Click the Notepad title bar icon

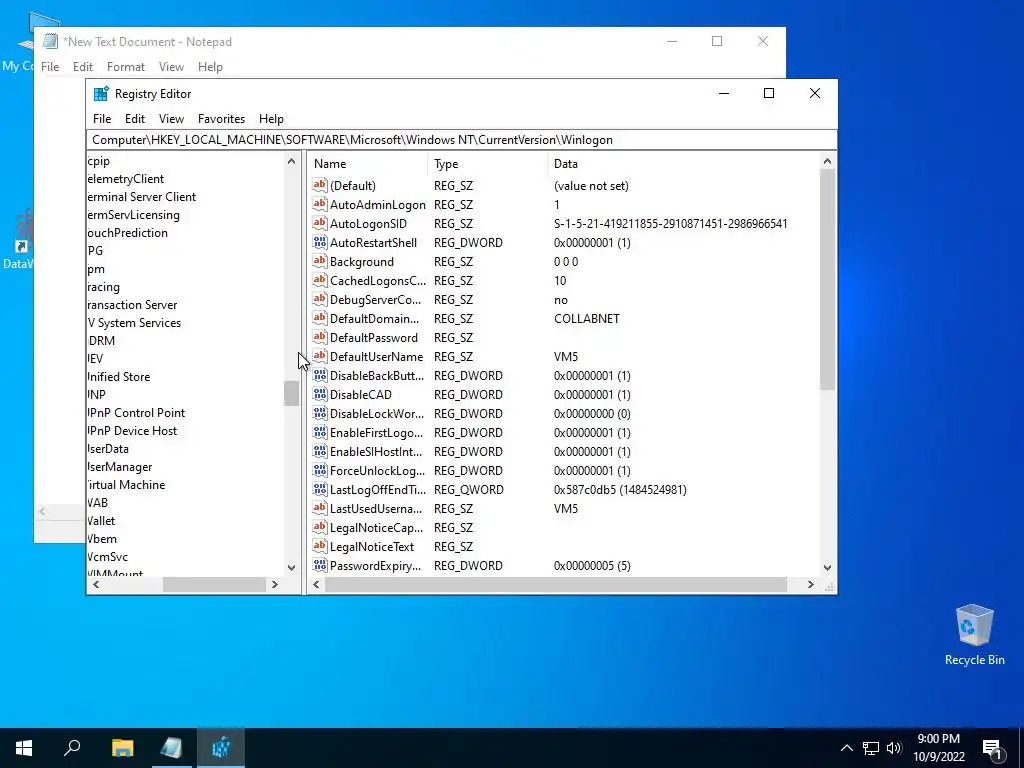coord(50,41)
